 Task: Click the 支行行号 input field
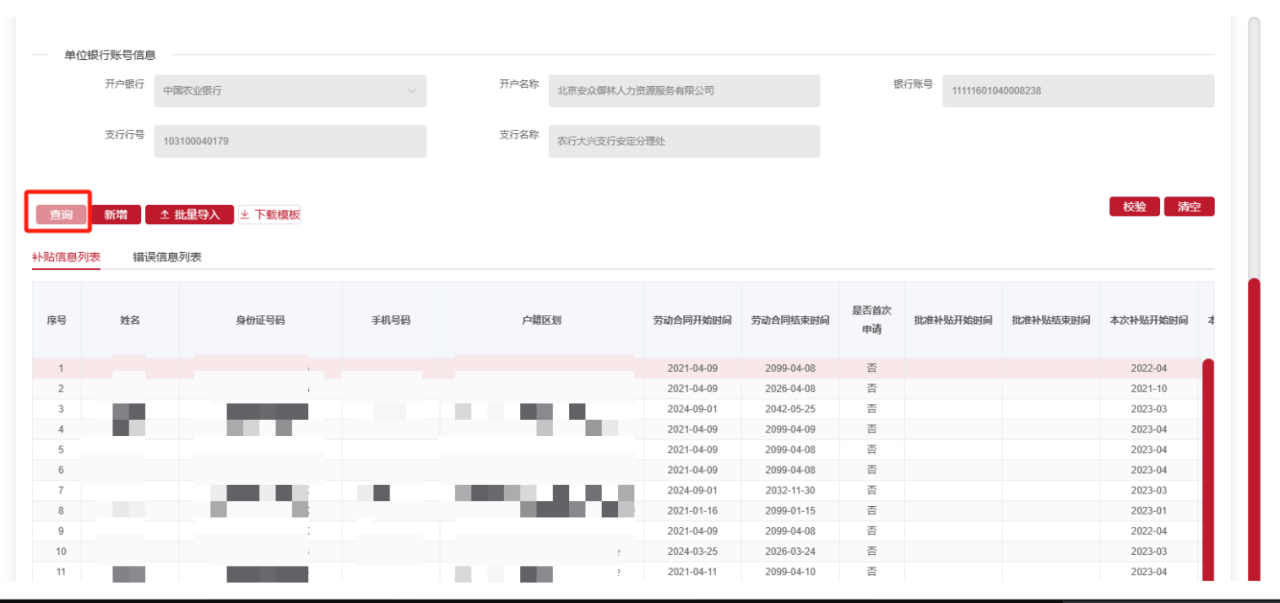(290, 141)
